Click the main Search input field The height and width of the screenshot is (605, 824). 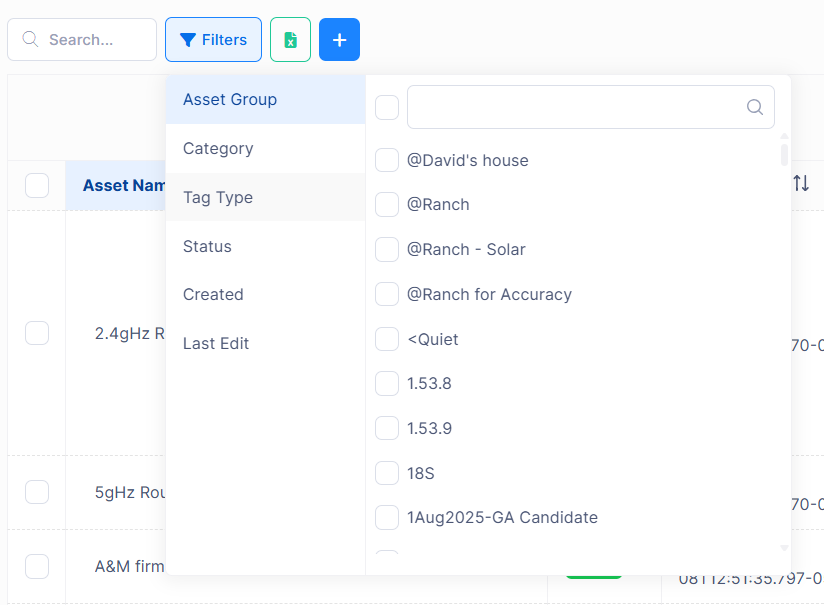[92, 40]
